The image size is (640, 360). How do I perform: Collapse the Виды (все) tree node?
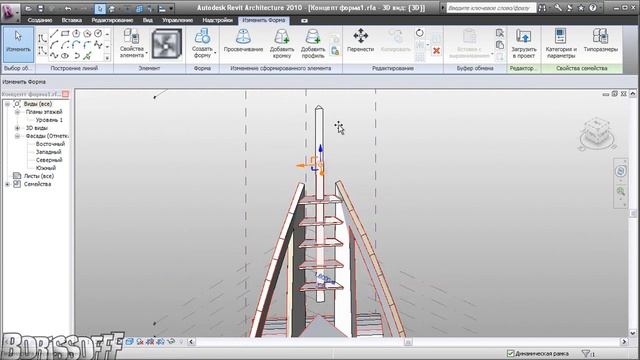point(7,104)
